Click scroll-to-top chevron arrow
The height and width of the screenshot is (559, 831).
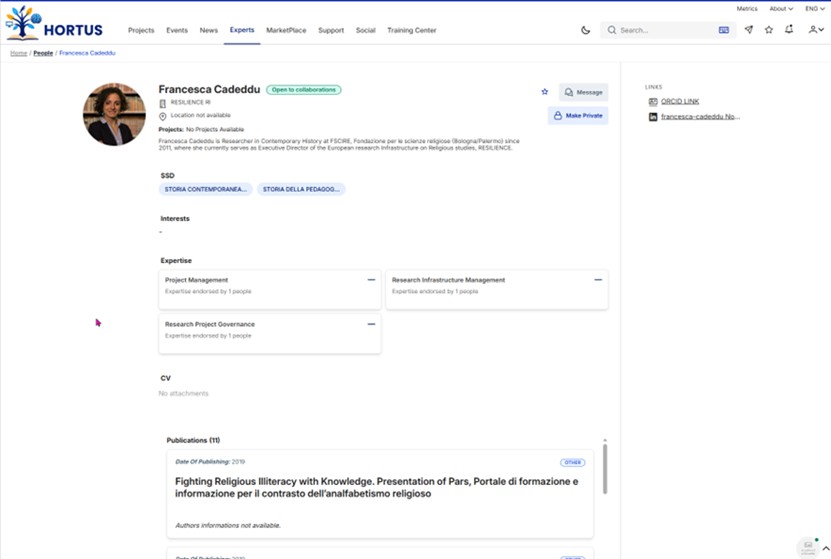pos(826,548)
